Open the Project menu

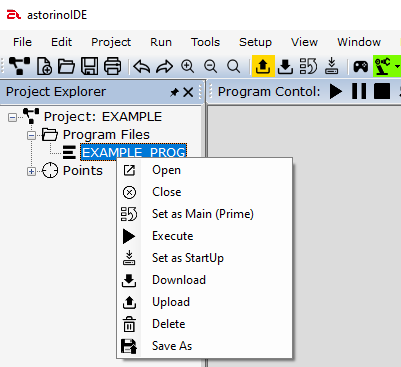(111, 42)
